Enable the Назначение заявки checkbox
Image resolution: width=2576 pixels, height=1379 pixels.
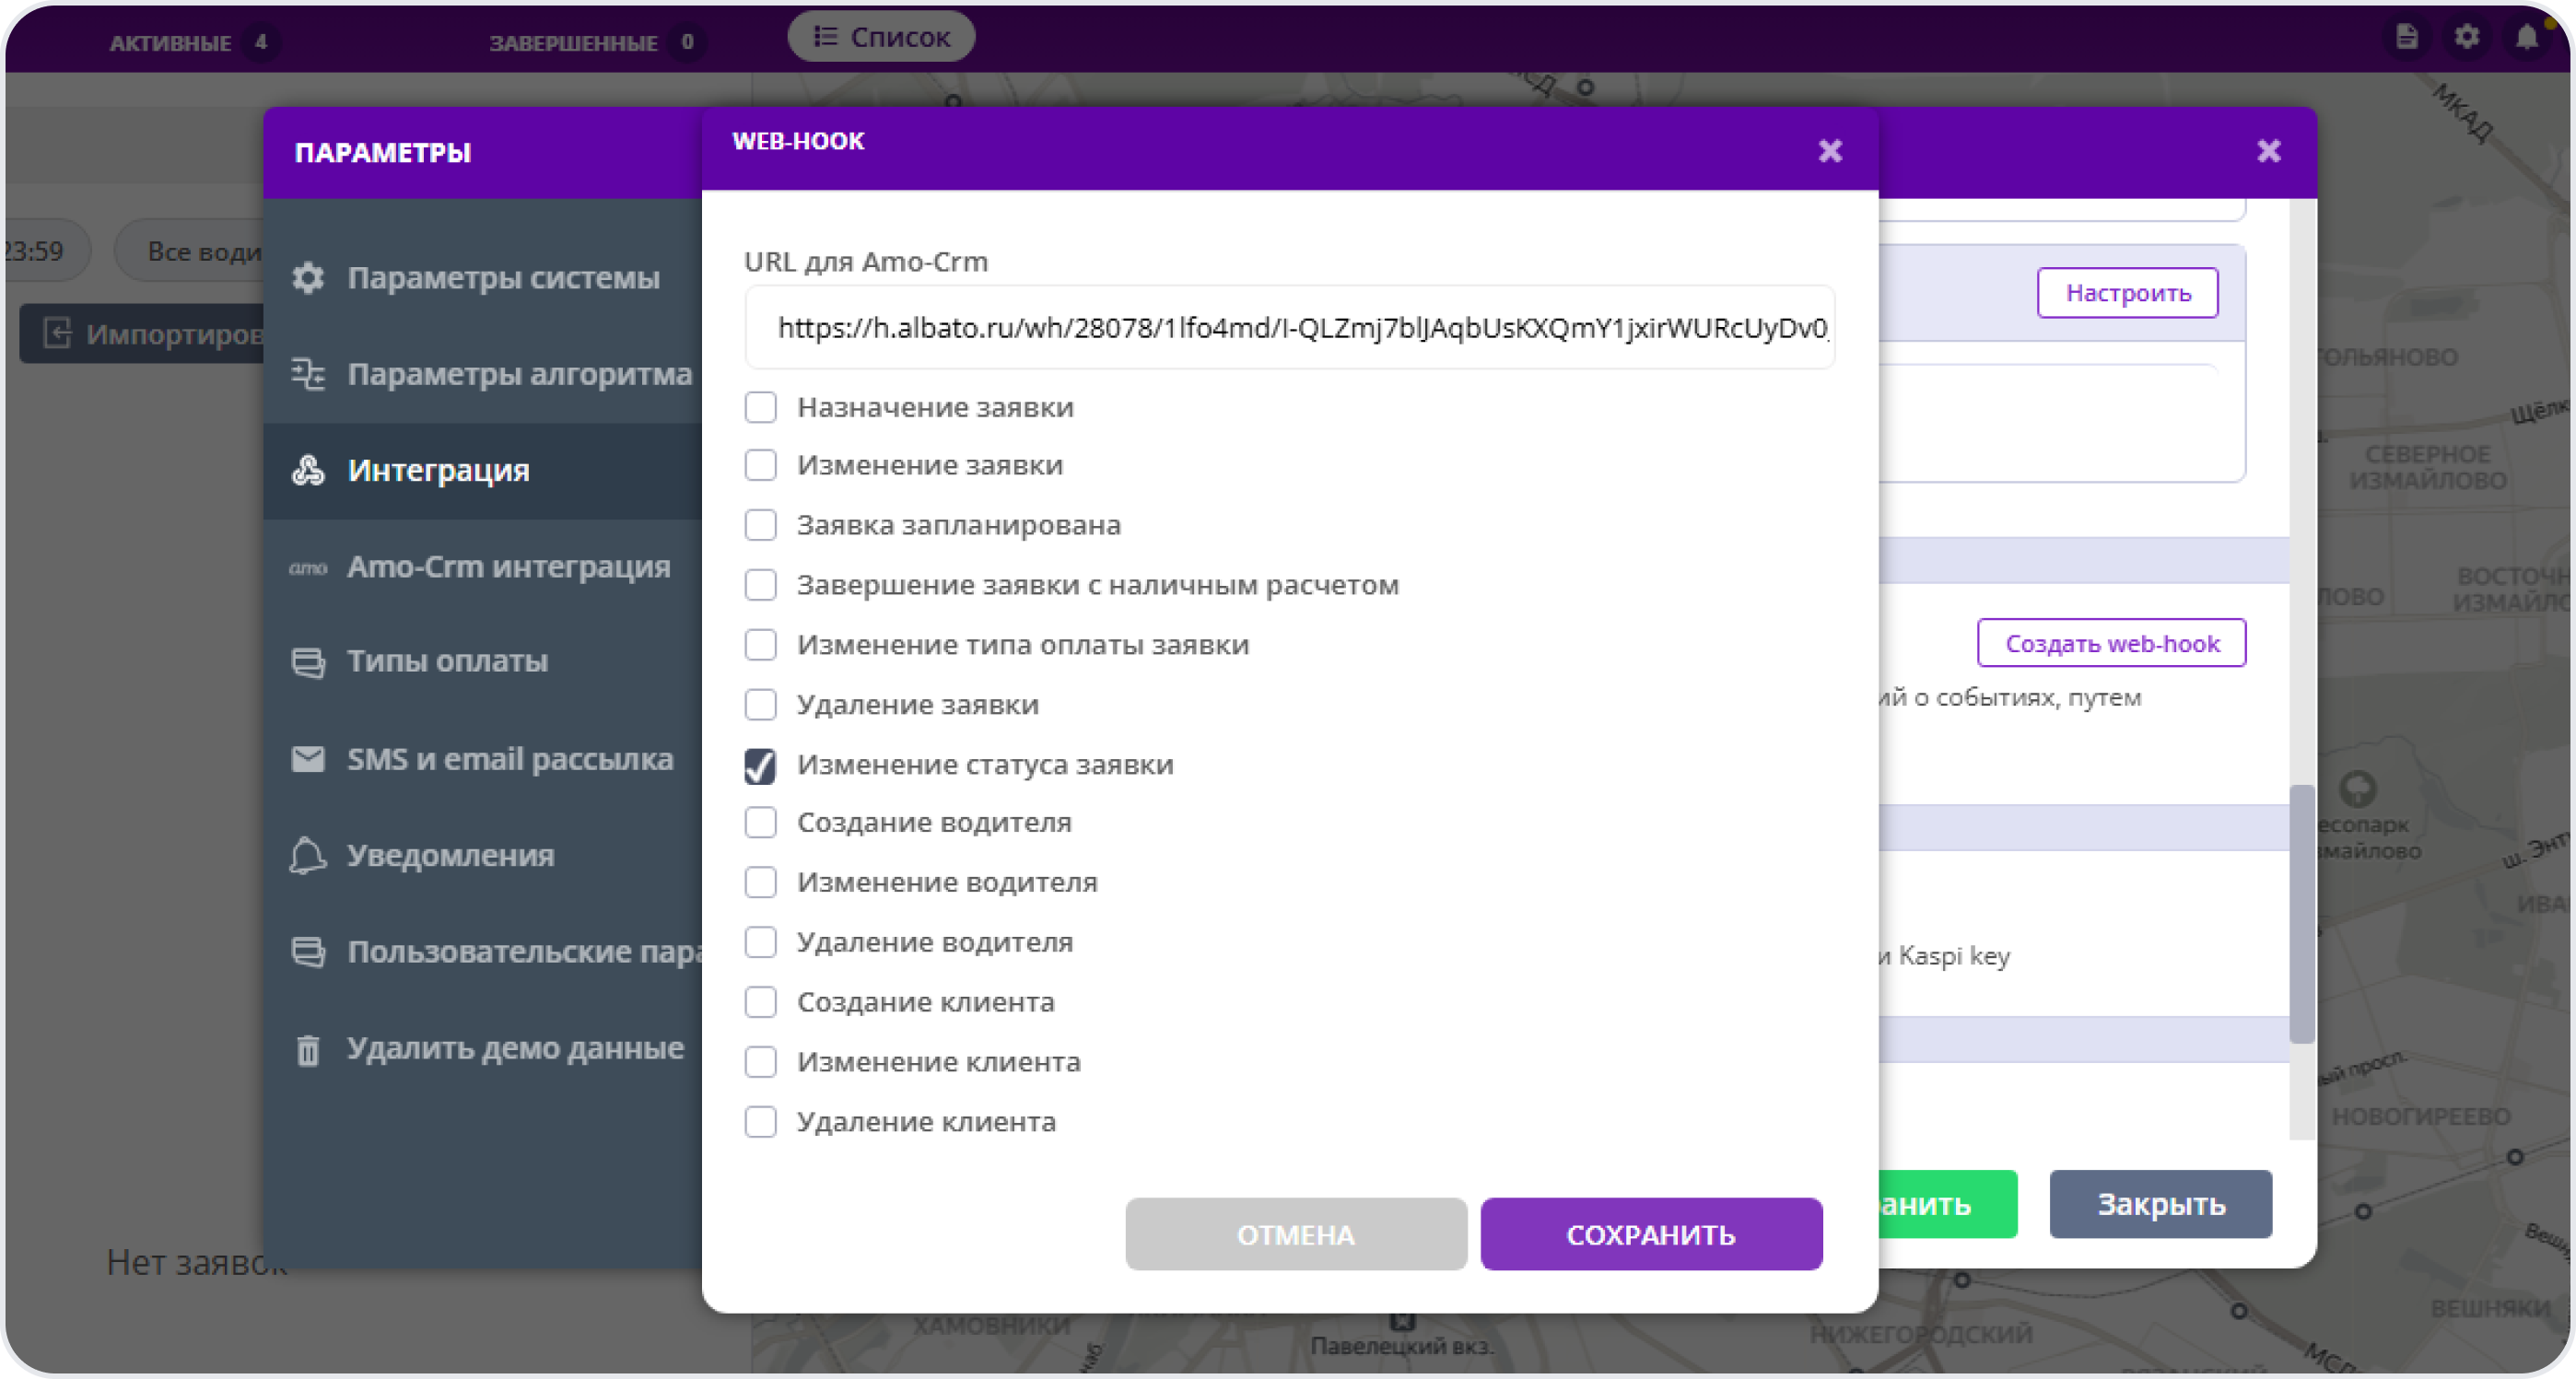[760, 407]
